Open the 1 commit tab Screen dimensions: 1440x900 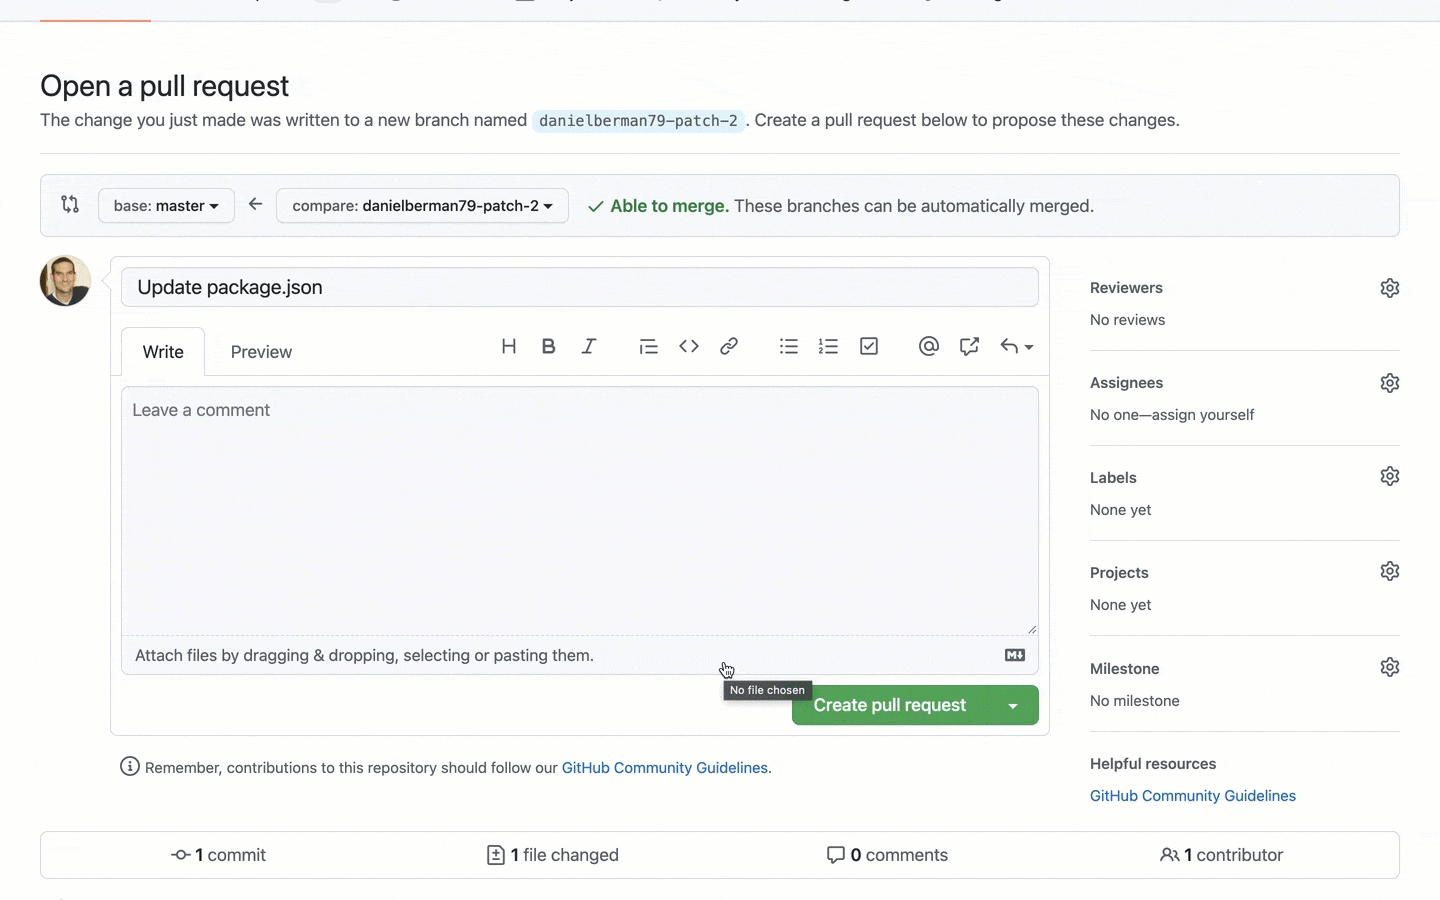219,855
